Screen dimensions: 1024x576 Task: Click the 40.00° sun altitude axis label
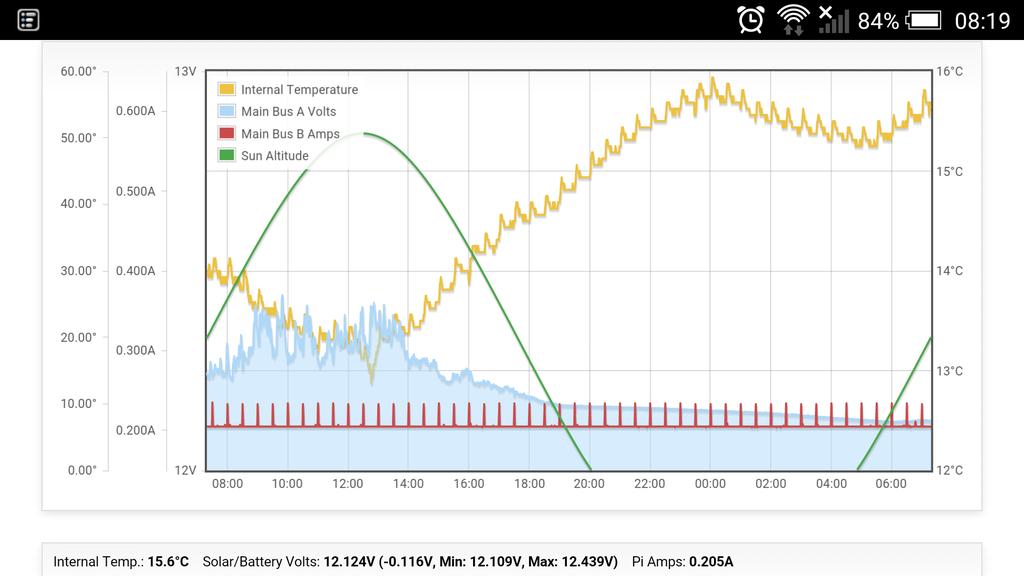pyautogui.click(x=78, y=204)
